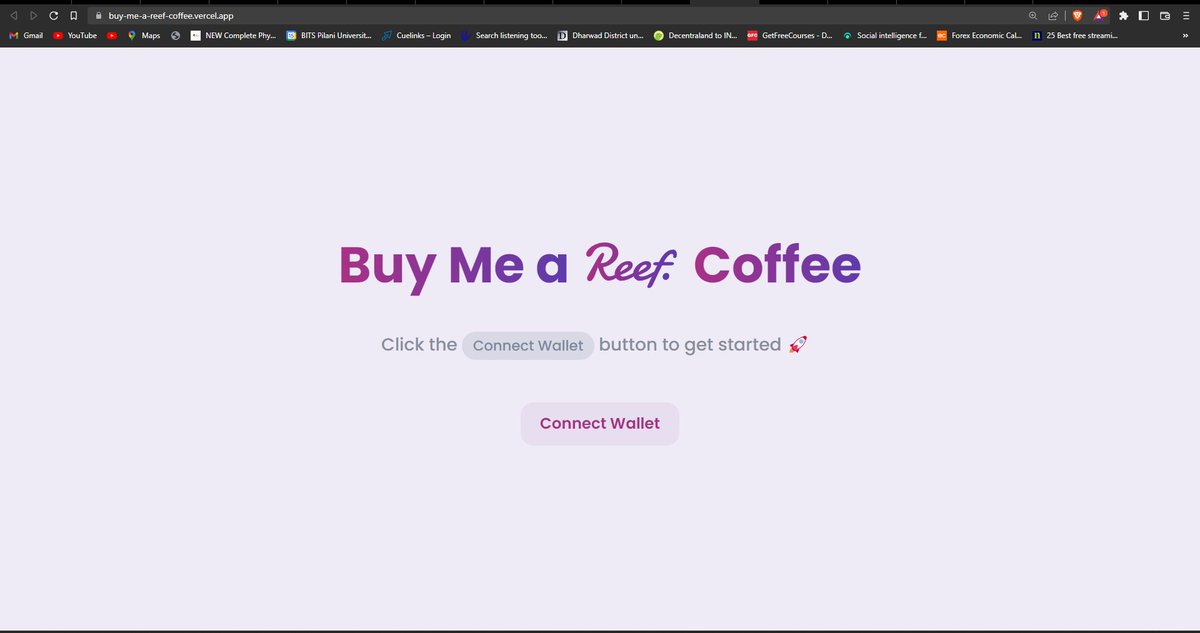The image size is (1200, 633).
Task: Open the Dharwad District un... bookmark
Action: (600, 35)
